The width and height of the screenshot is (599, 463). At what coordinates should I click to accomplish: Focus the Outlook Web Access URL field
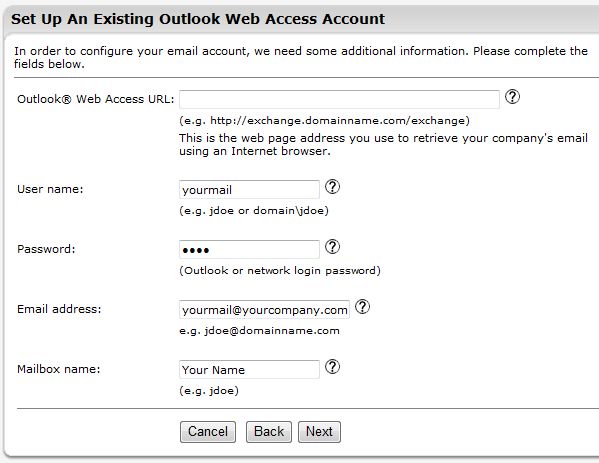339,99
